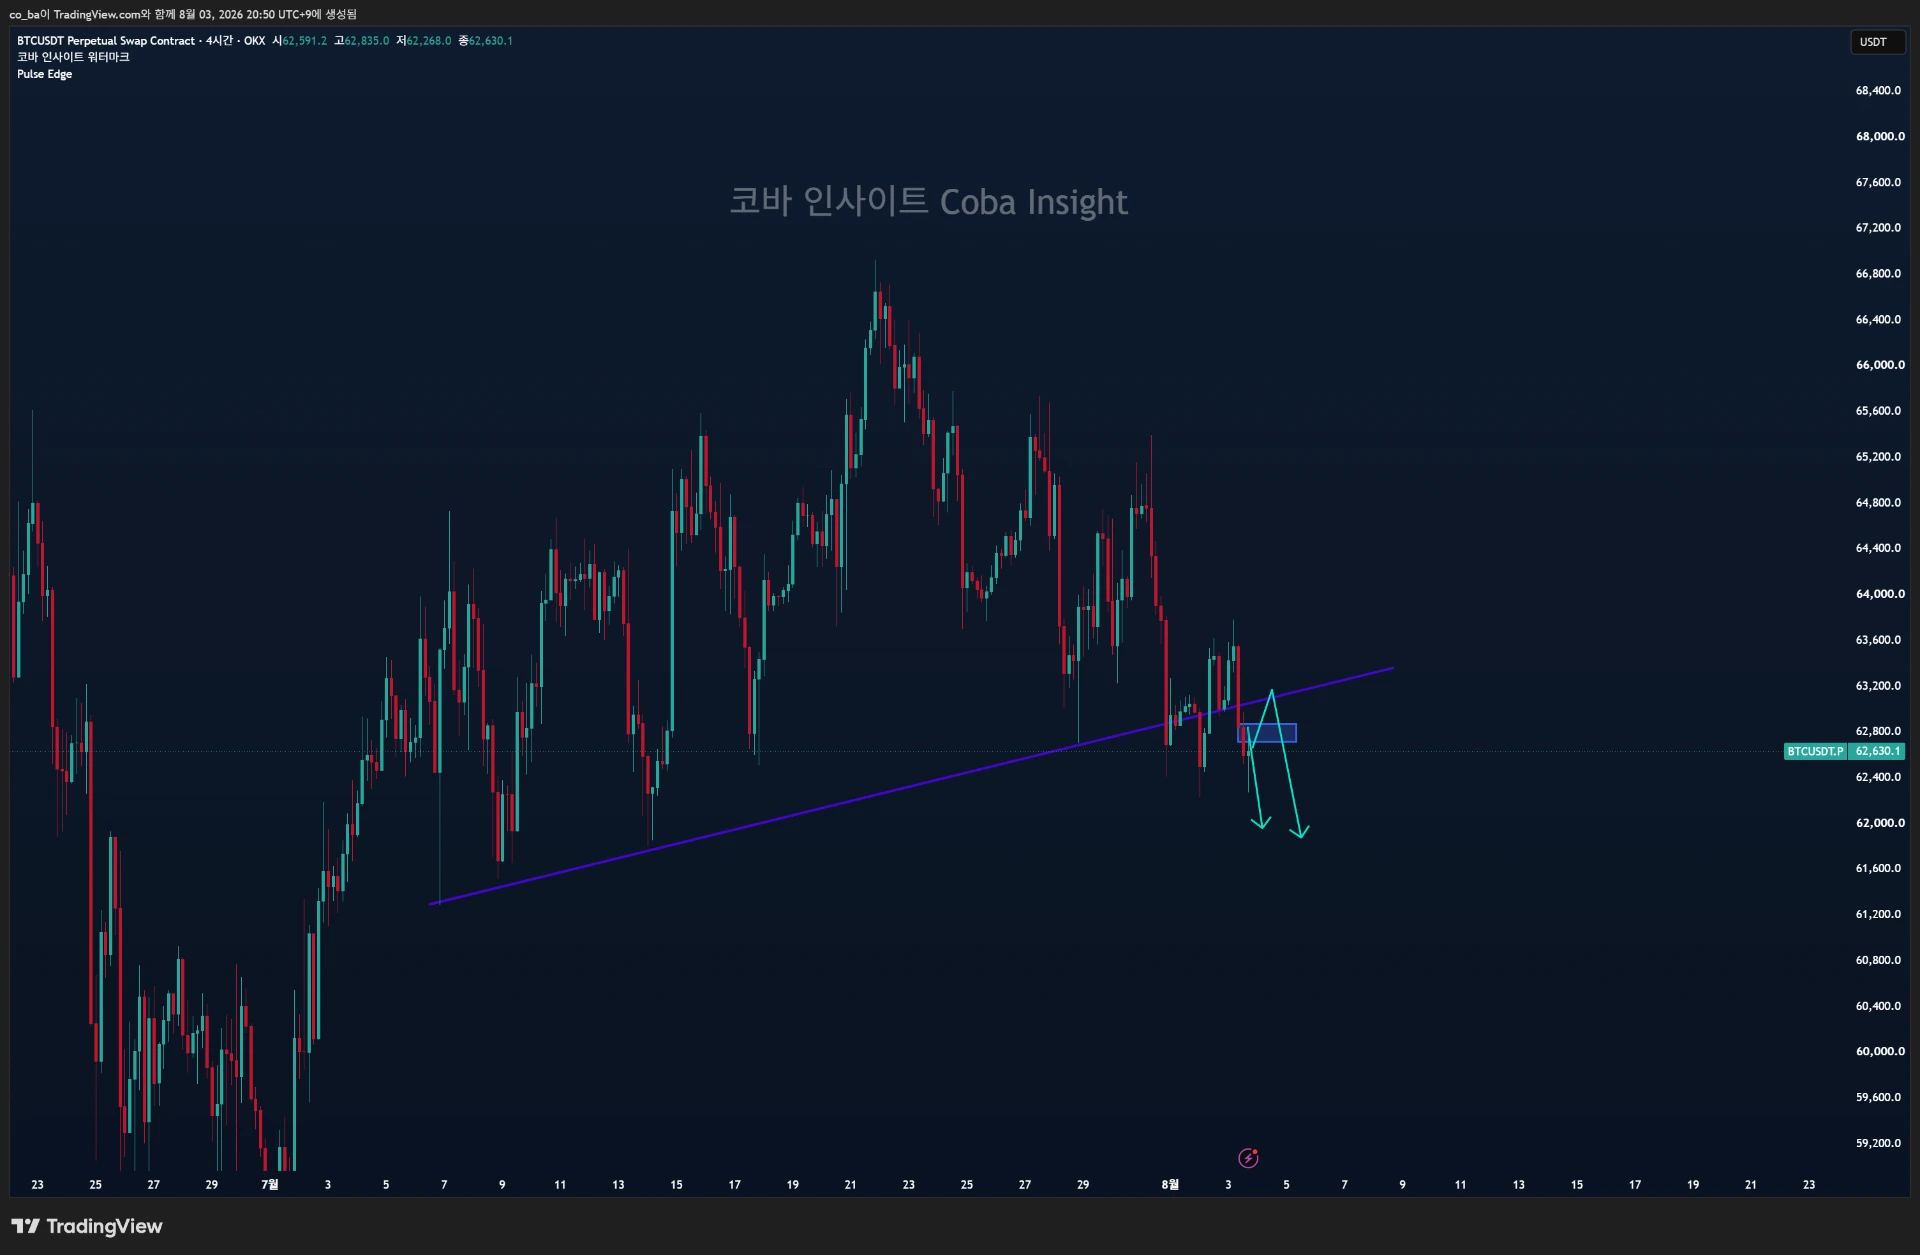Click the open value 62,591.2 in the header
The image size is (1920, 1255).
pyautogui.click(x=304, y=41)
